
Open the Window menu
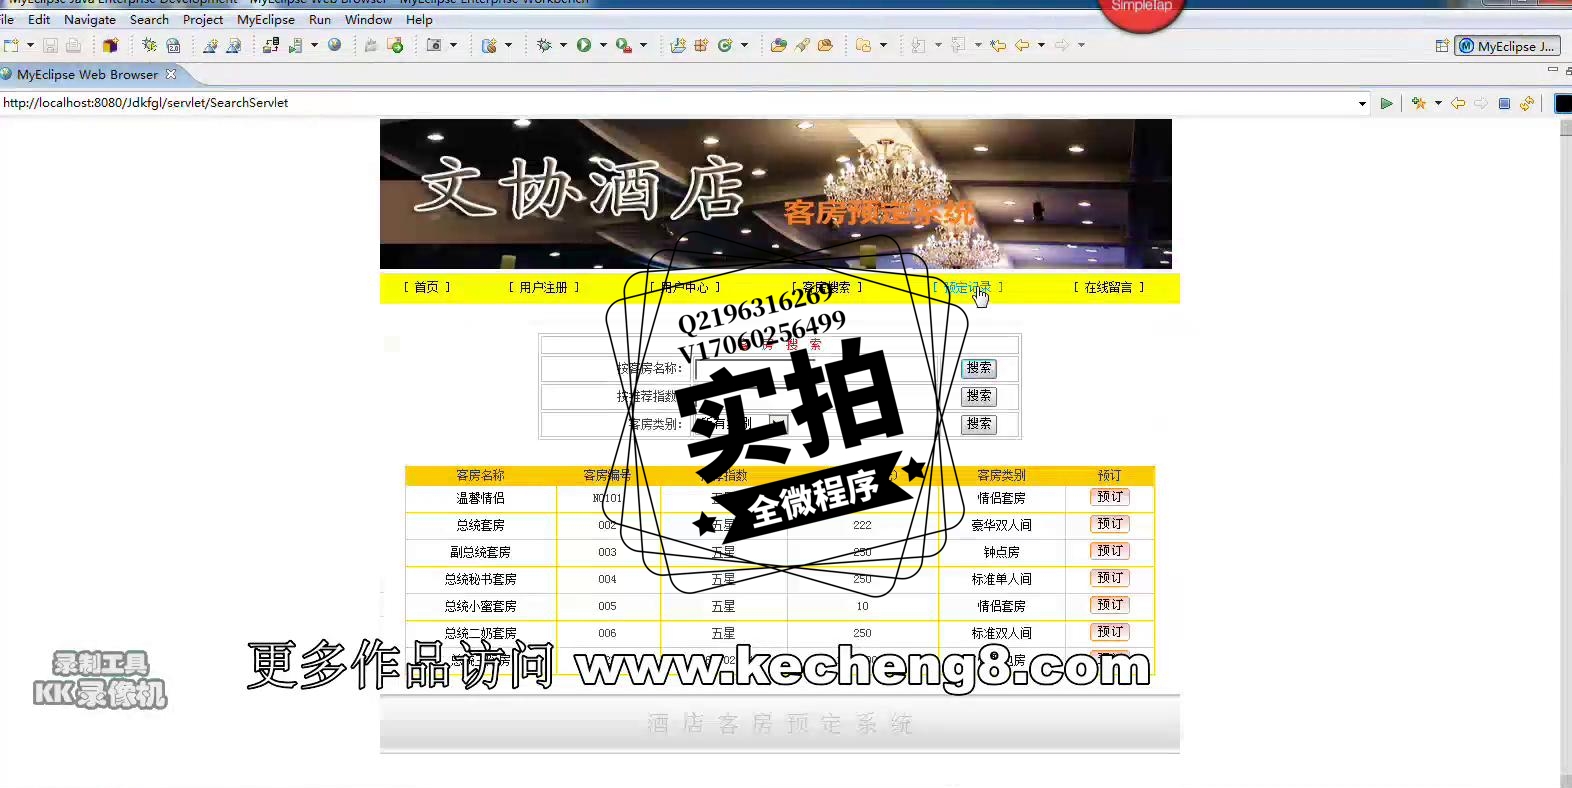point(368,19)
